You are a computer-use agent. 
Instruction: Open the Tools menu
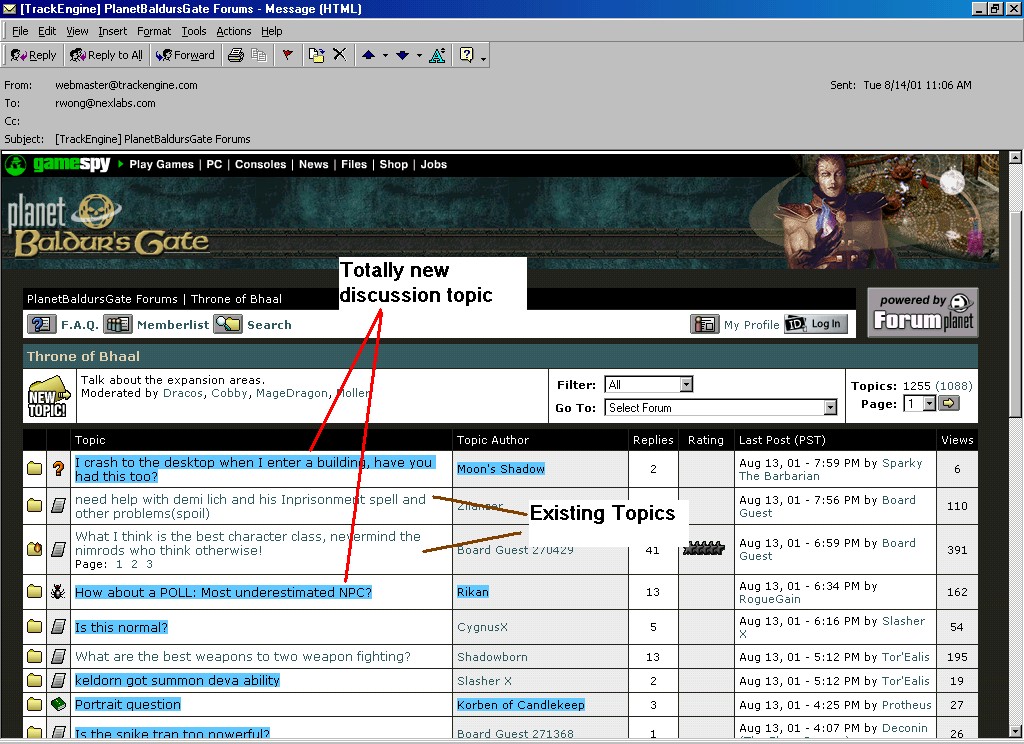click(x=194, y=31)
